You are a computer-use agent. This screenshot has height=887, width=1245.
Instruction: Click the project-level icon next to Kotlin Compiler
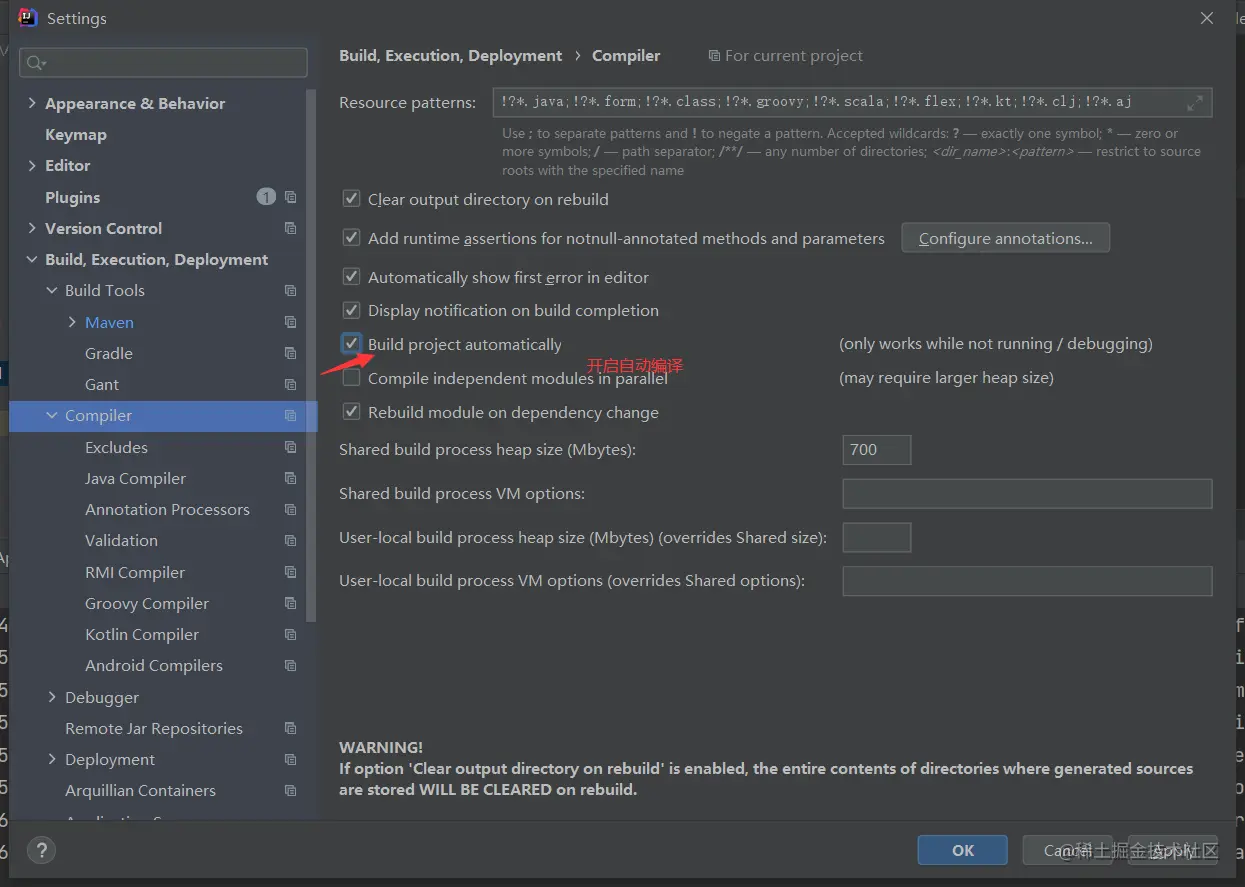[290, 634]
